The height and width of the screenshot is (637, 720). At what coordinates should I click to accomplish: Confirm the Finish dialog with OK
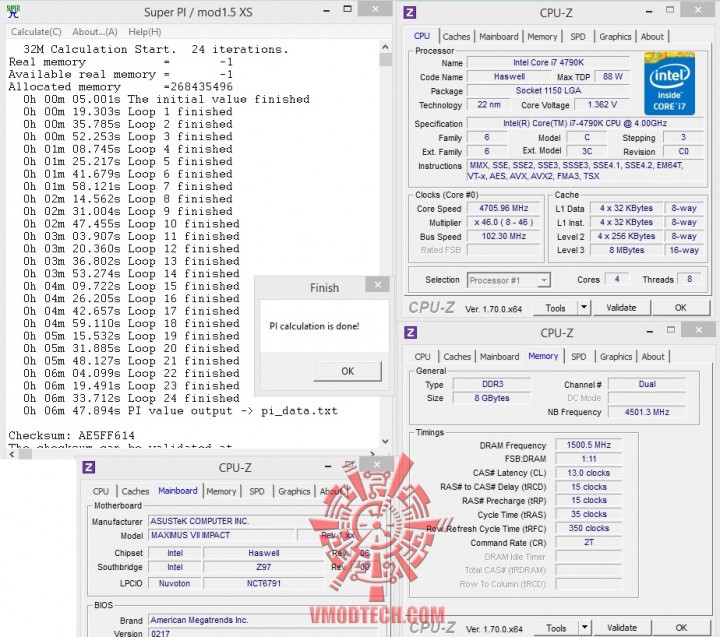347,371
